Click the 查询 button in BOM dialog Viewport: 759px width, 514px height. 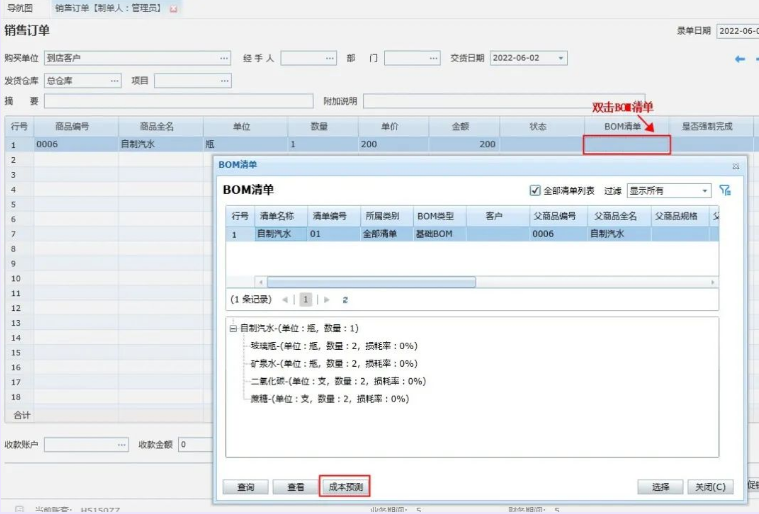click(245, 487)
